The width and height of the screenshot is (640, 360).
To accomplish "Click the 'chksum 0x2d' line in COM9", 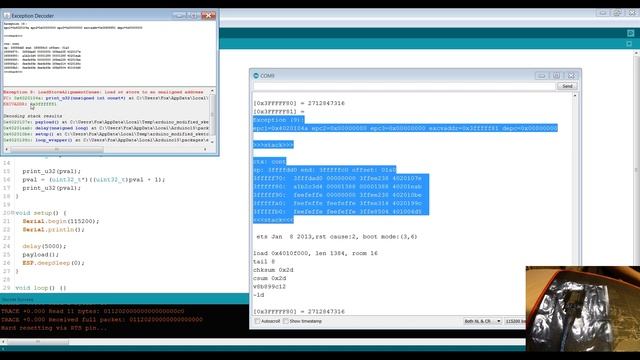I will coord(273,270).
